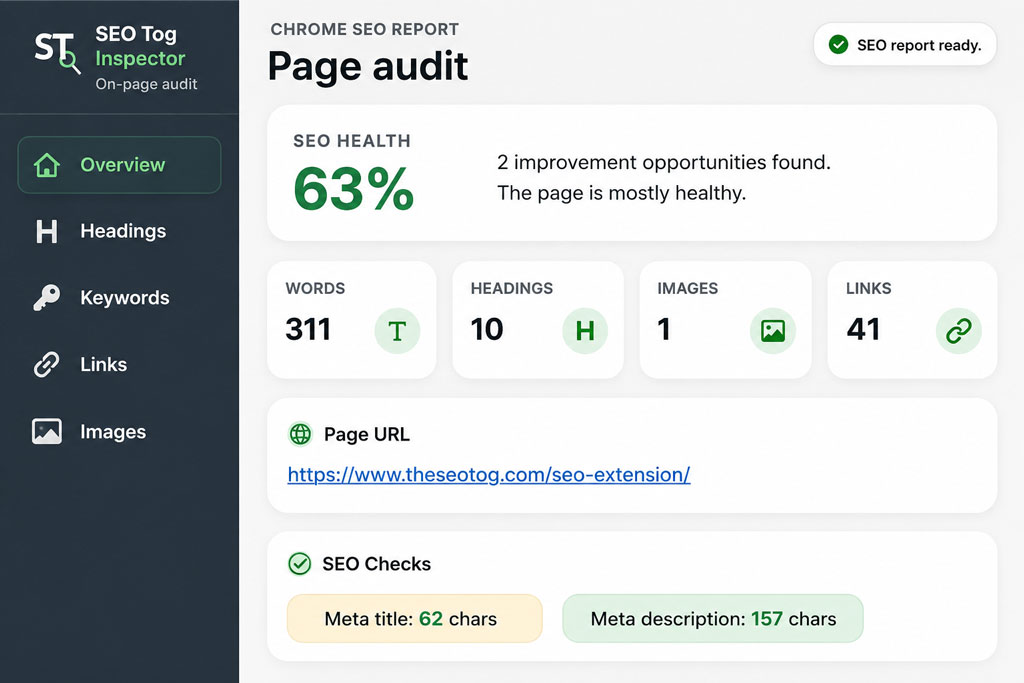The height and width of the screenshot is (683, 1024).
Task: Click the Headings H icon in sidebar
Action: (x=46, y=231)
